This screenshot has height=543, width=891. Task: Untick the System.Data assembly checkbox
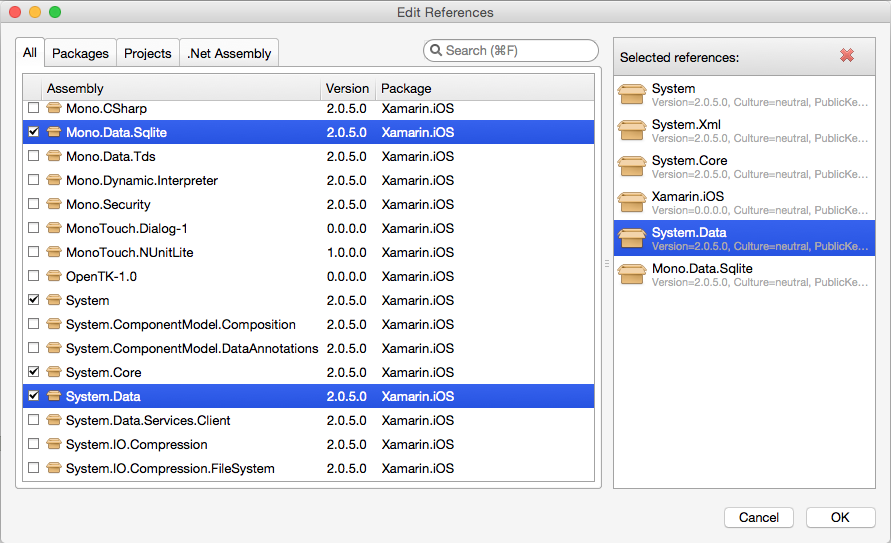click(x=34, y=396)
